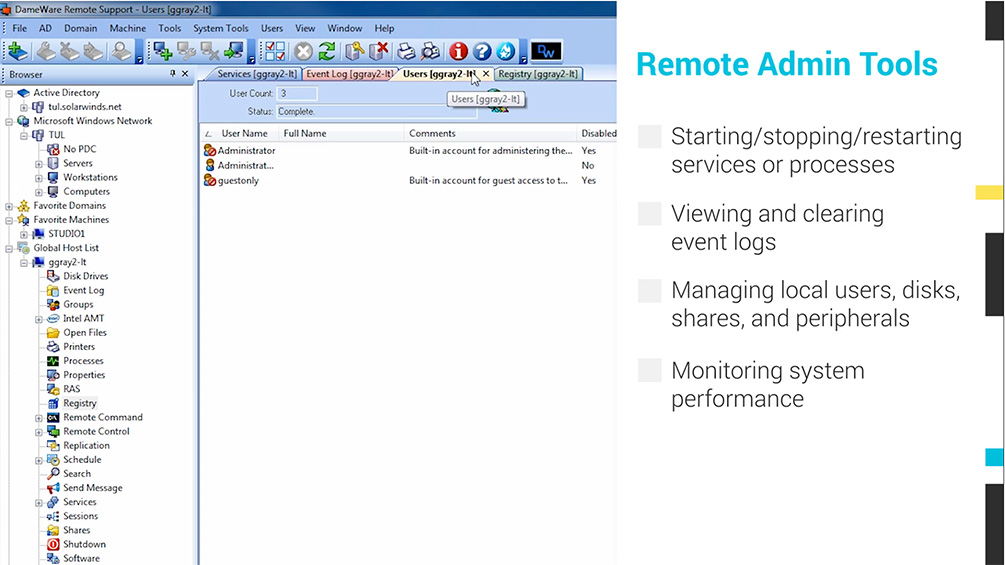This screenshot has width=1005, height=565.
Task: Sort by the Comments column header
Action: [x=432, y=133]
